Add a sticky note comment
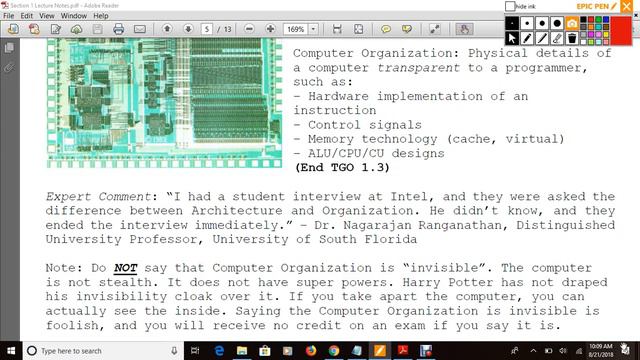Image resolution: width=640 pixels, height=360 pixels. [x=386, y=29]
